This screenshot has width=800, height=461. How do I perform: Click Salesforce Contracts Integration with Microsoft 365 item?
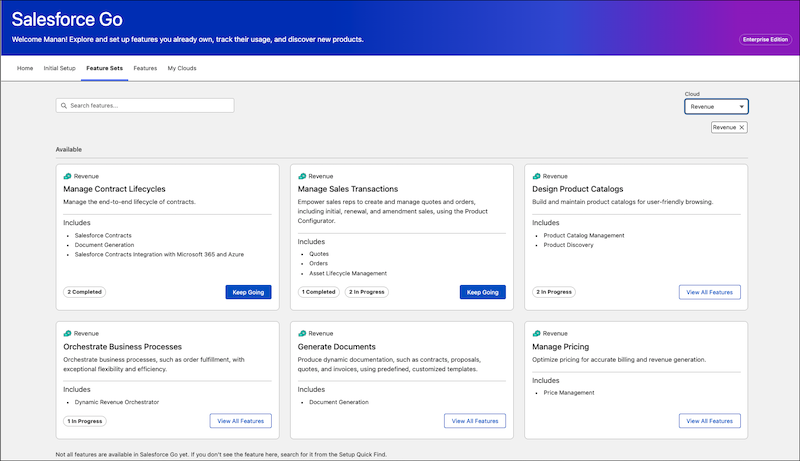tap(159, 254)
